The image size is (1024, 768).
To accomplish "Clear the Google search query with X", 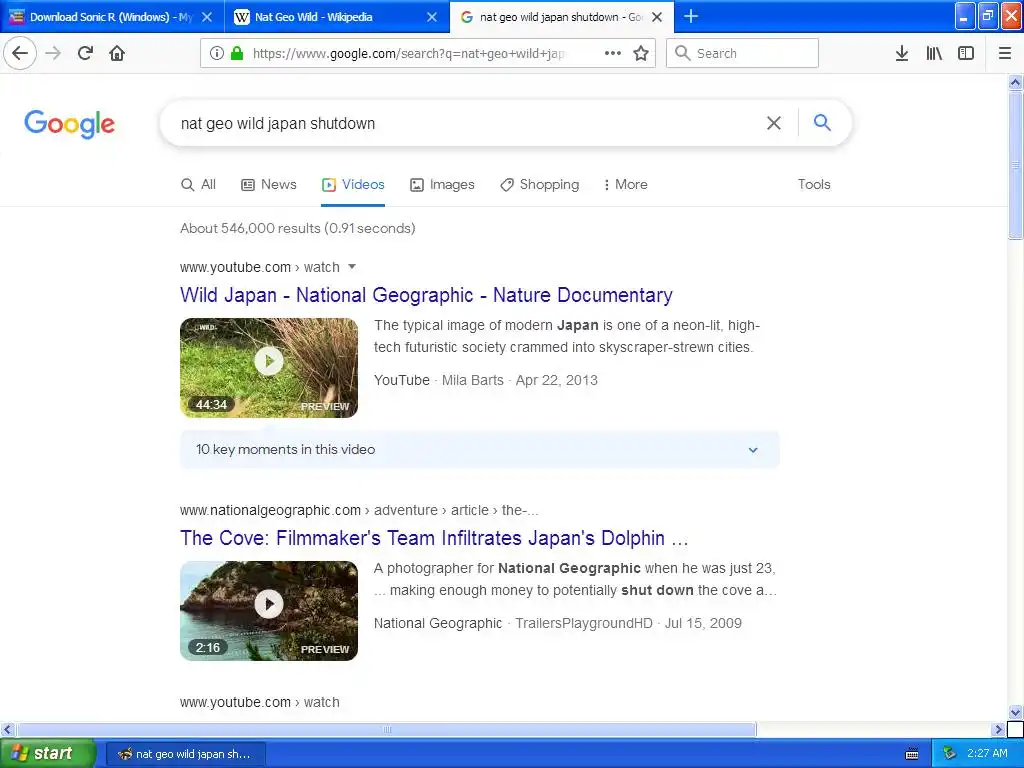I will (774, 123).
